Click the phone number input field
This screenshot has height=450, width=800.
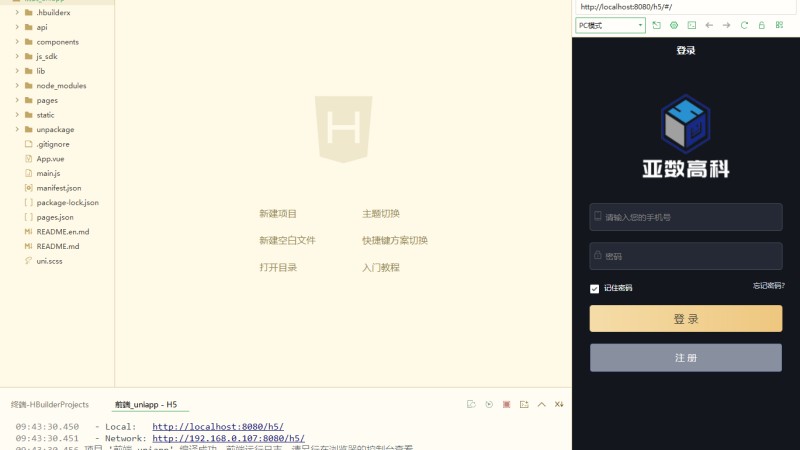(x=686, y=217)
